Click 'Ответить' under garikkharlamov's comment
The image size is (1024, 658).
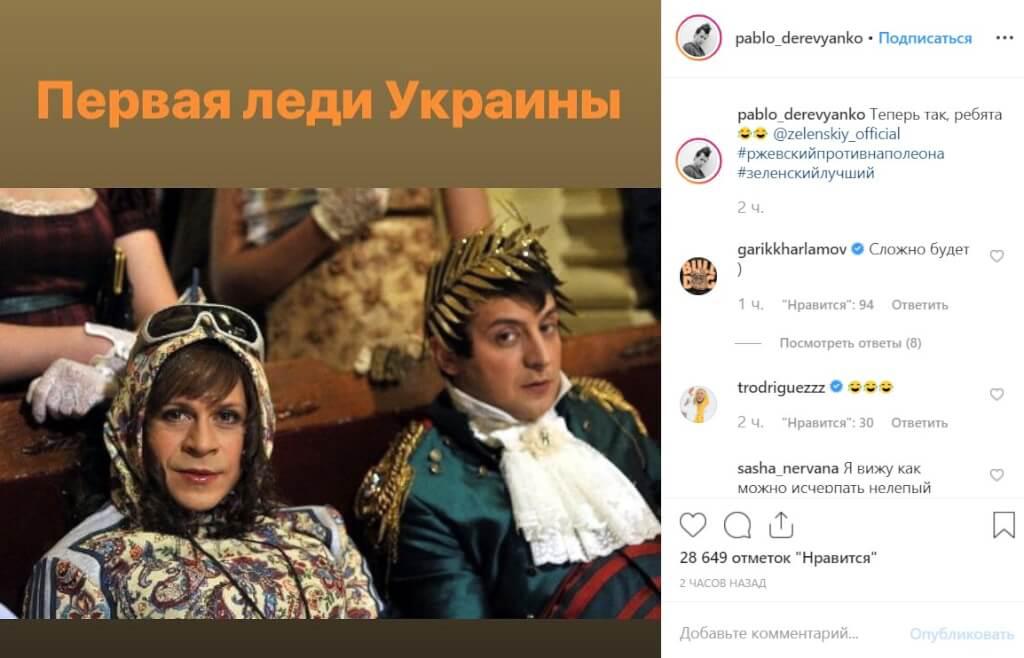[x=920, y=305]
